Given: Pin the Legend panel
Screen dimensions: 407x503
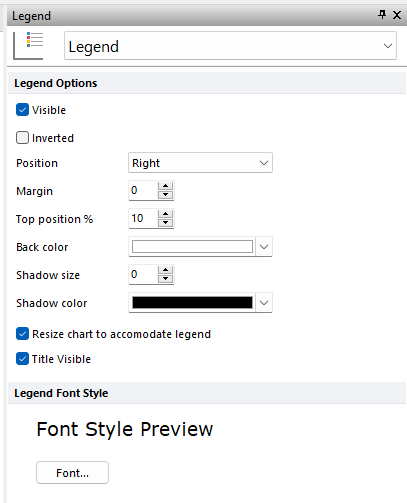Looking at the screenshot, I should click(382, 15).
